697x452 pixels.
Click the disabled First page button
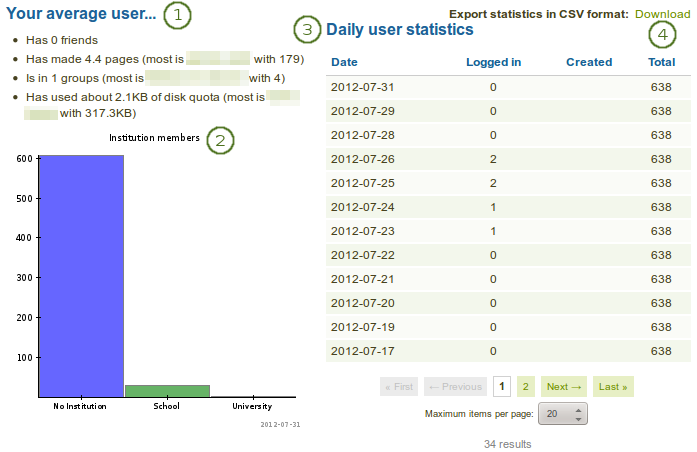click(399, 387)
